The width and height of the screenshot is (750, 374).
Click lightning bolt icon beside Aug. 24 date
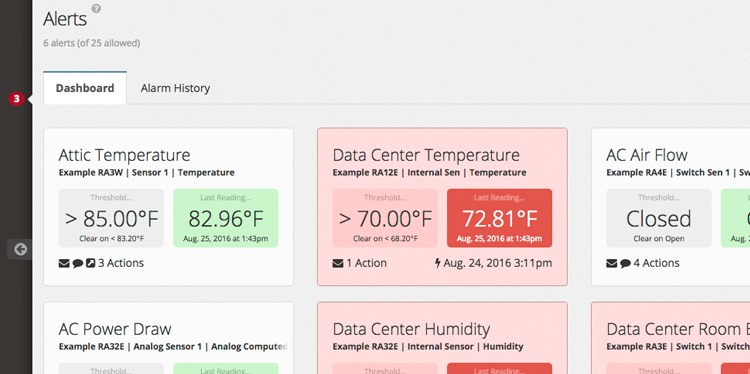tap(438, 263)
